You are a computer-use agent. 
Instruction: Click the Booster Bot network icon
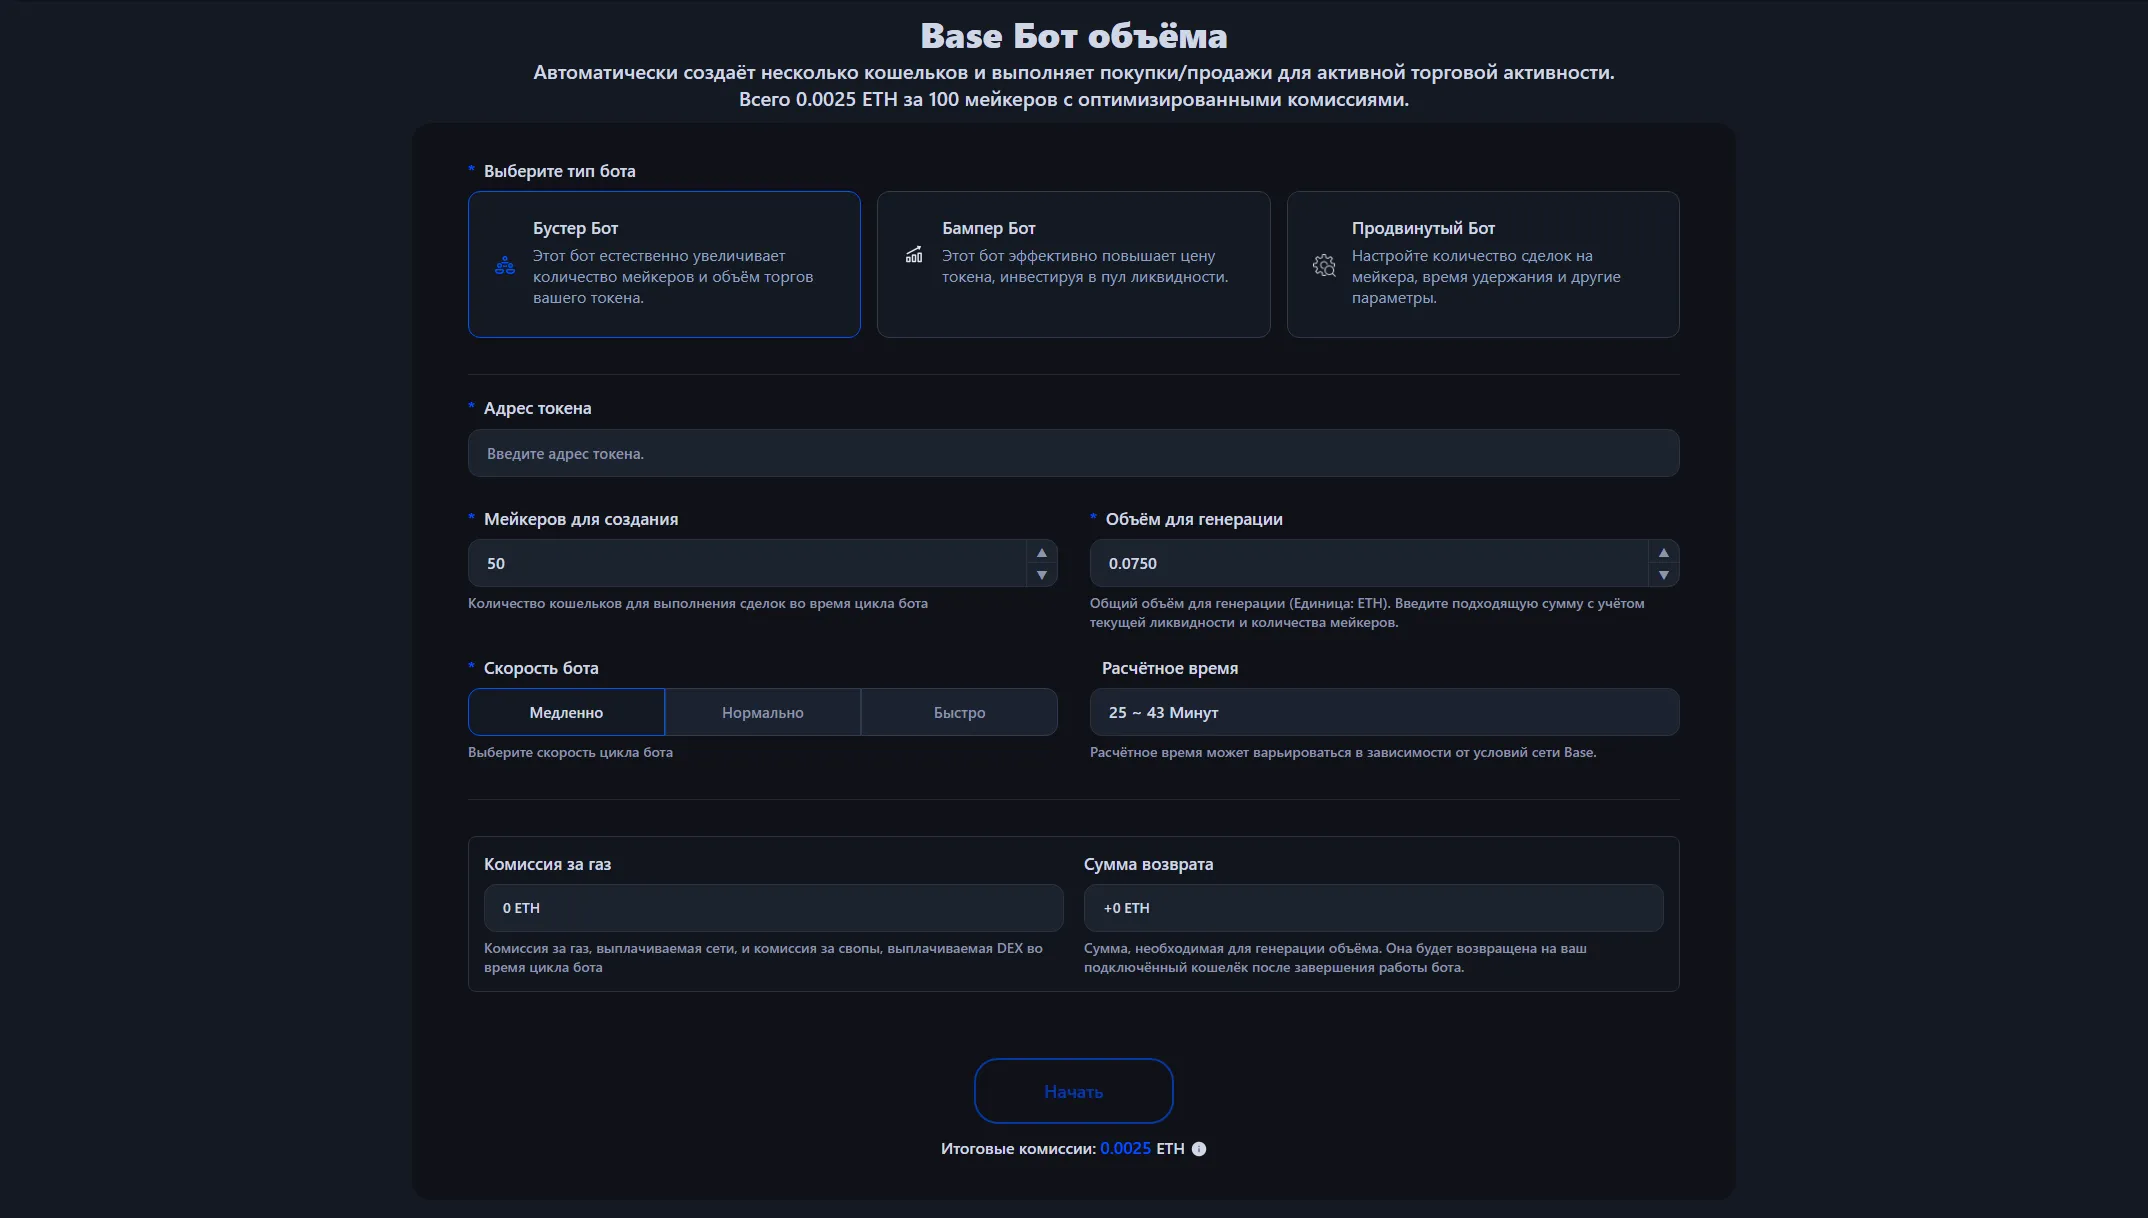click(x=505, y=265)
